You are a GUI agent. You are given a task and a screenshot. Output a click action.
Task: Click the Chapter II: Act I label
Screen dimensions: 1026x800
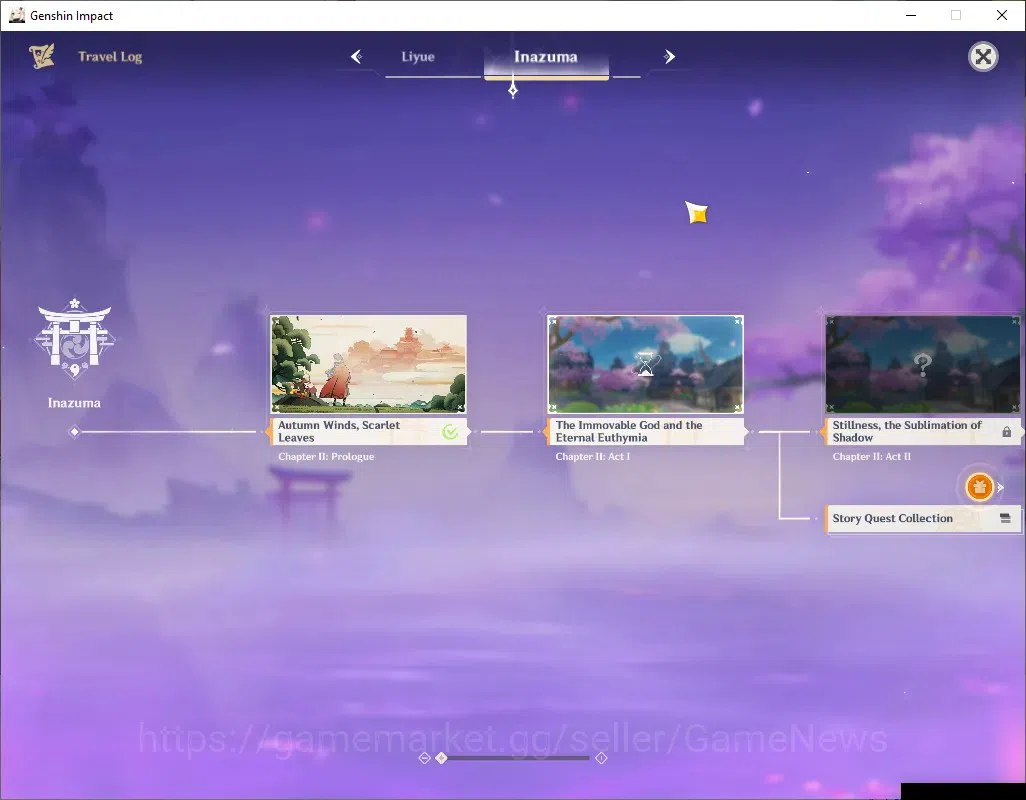593,457
